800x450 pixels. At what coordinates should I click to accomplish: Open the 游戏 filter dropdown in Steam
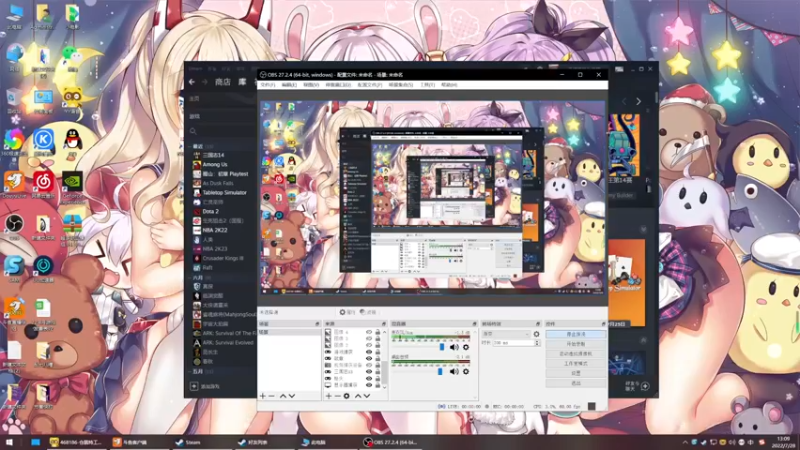[220, 116]
